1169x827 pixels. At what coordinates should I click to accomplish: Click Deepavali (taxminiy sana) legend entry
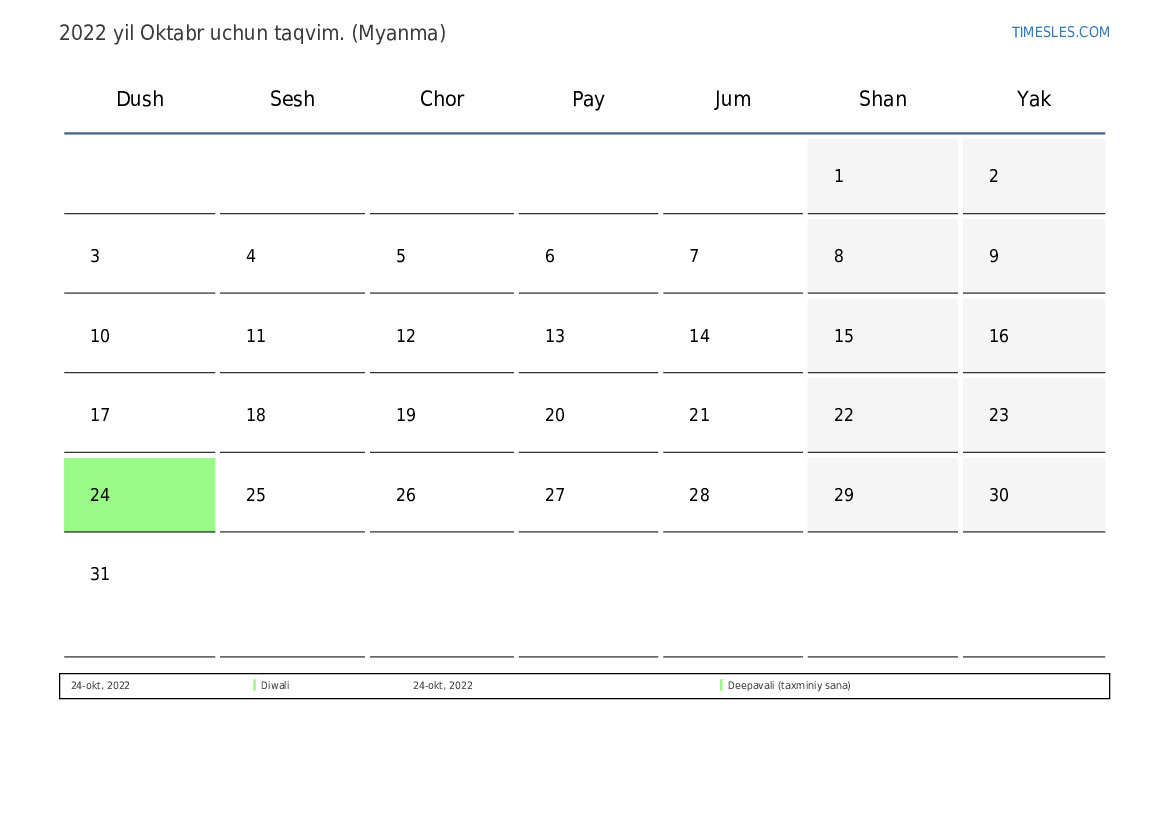789,686
